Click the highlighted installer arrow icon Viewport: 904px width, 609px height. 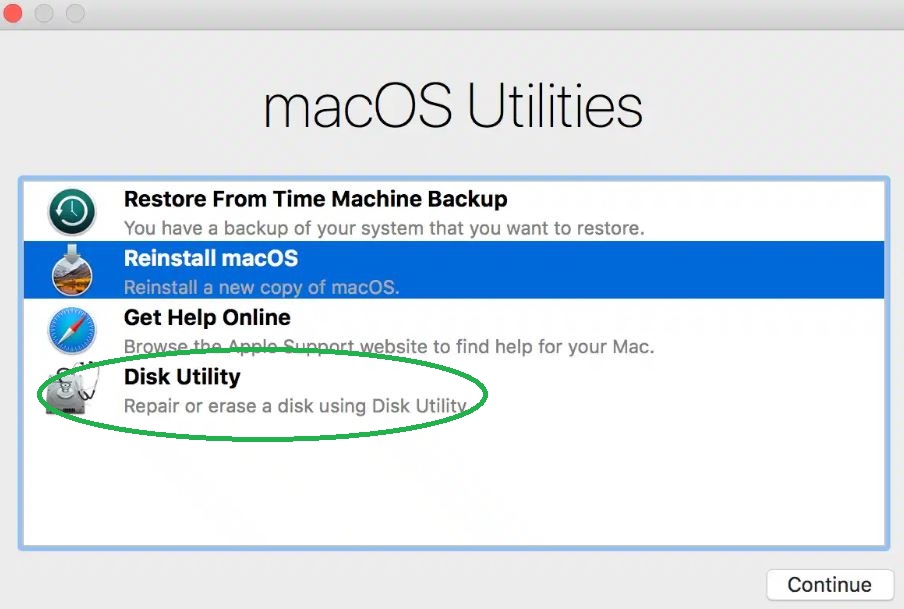point(71,270)
